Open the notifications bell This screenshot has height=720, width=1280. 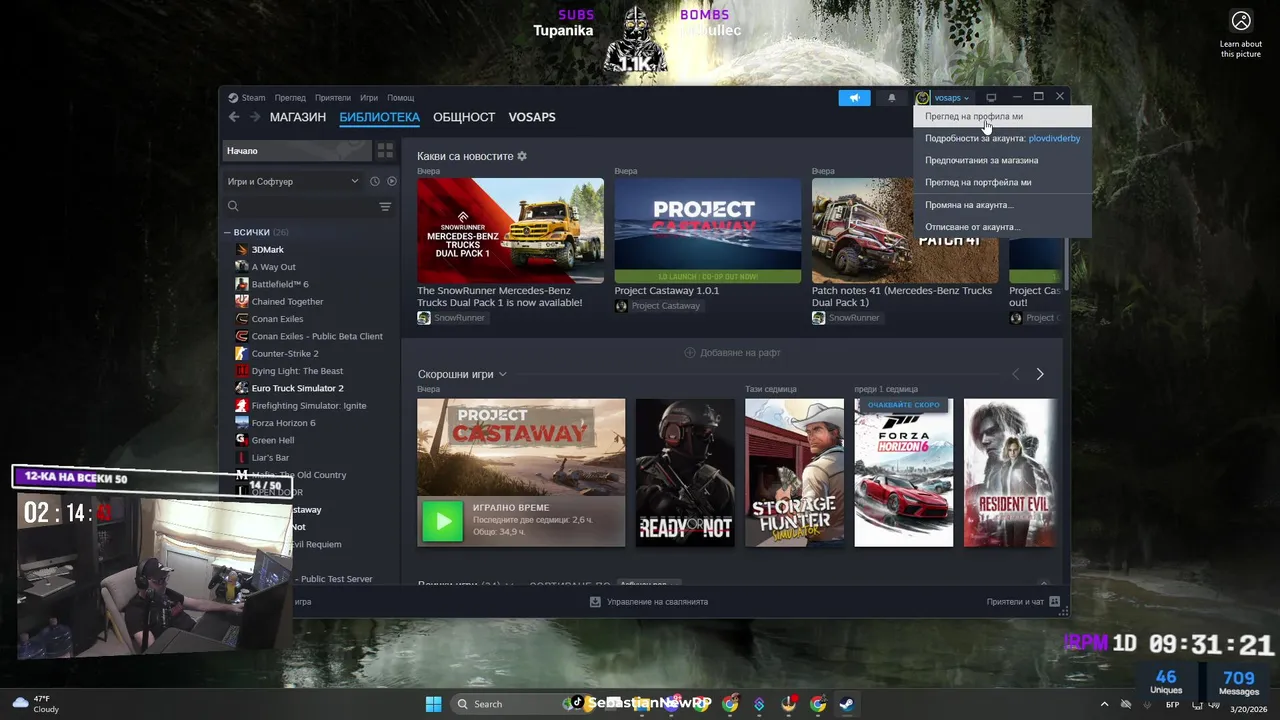tap(892, 98)
